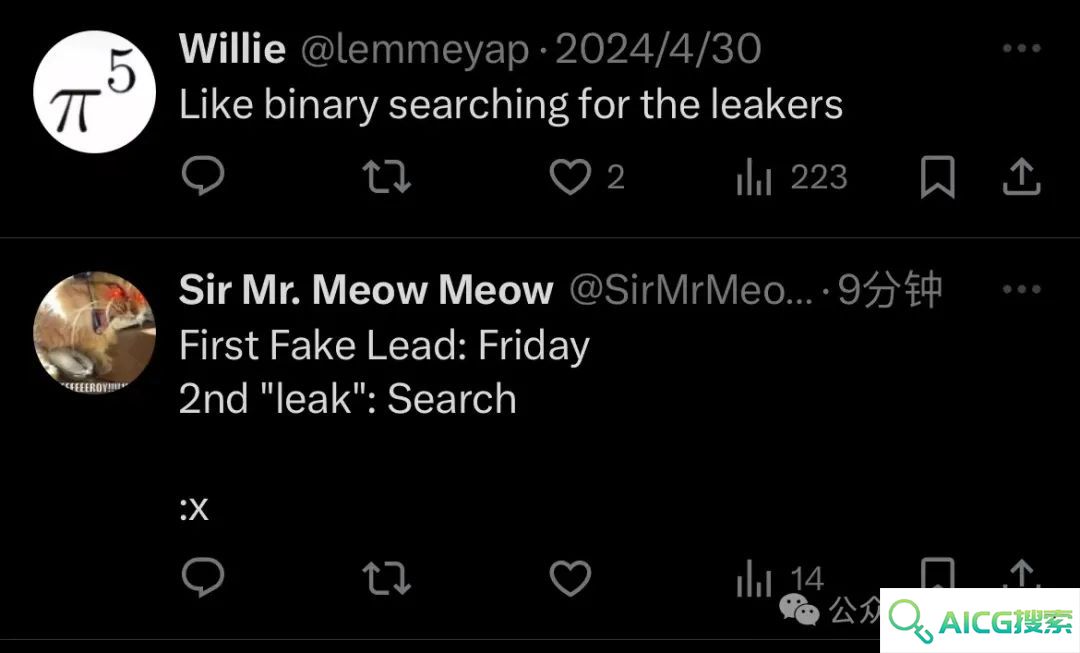Reply to Sir Mr. Meow Meow's tweet
This screenshot has width=1080, height=653.
(x=203, y=577)
